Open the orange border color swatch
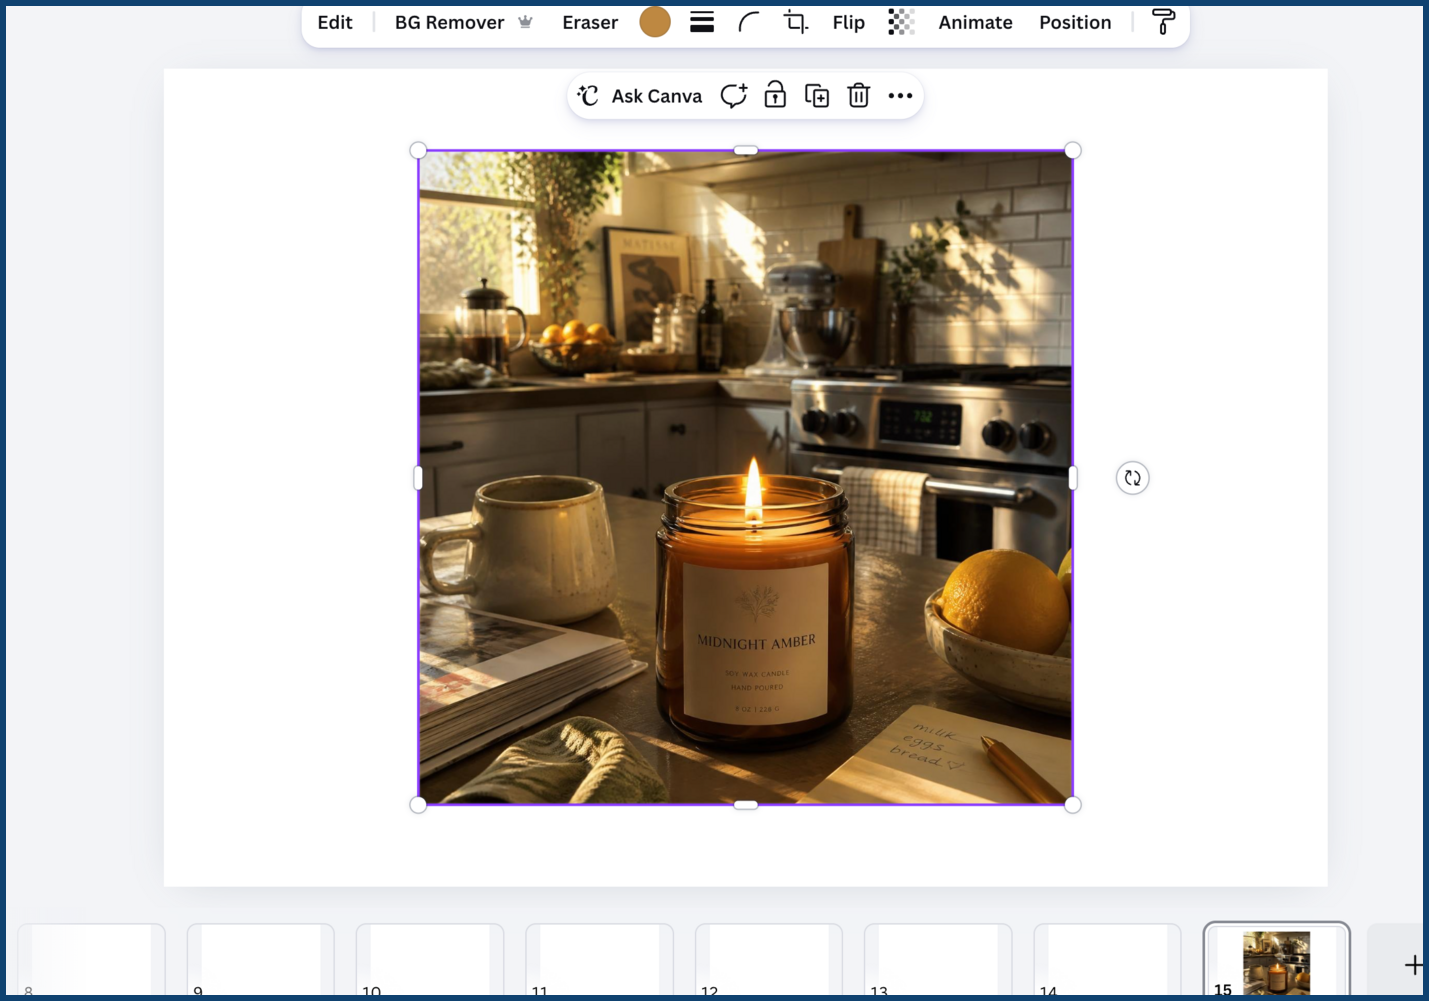 click(655, 22)
